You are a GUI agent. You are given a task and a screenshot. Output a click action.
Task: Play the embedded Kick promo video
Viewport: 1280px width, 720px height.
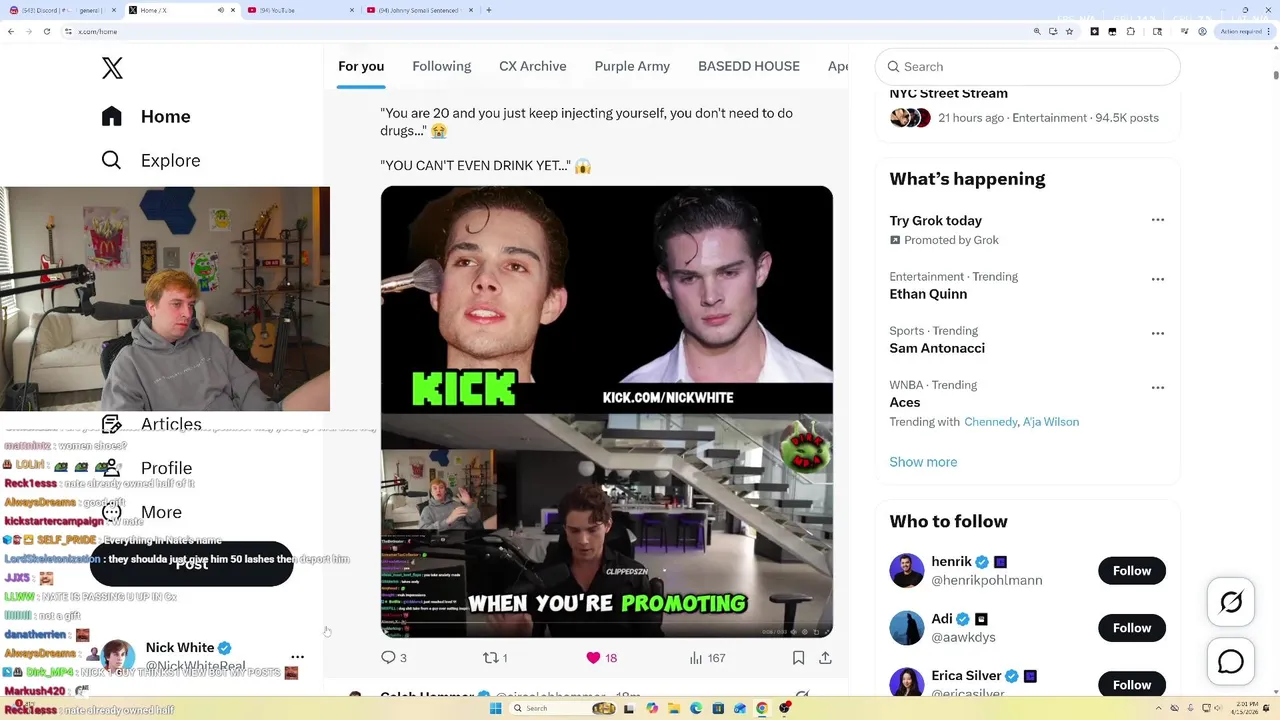(x=606, y=411)
